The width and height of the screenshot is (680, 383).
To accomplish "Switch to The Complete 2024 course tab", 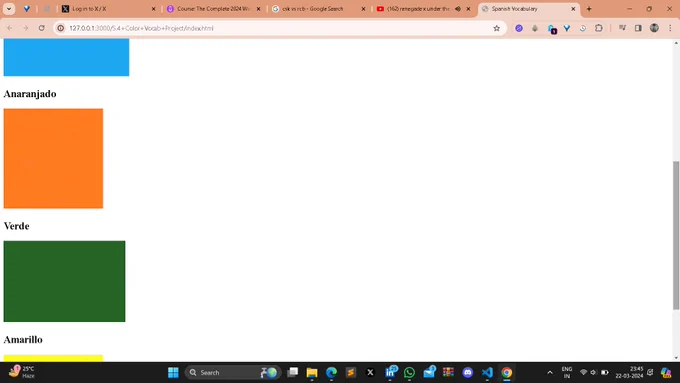I will [x=214, y=9].
